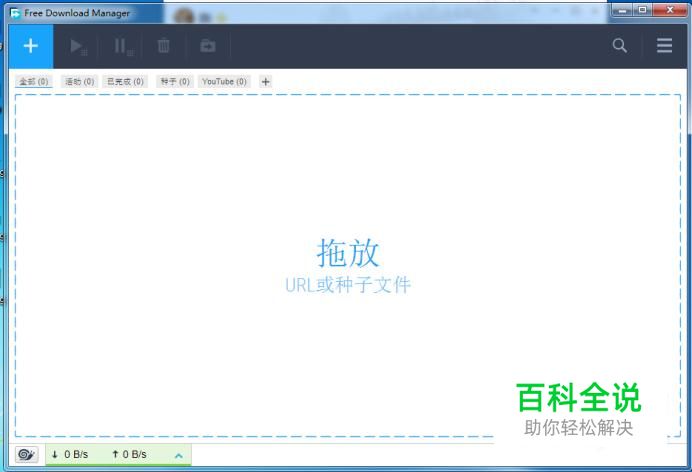The image size is (692, 472).
Task: Open the hamburger main menu
Action: [664, 45]
